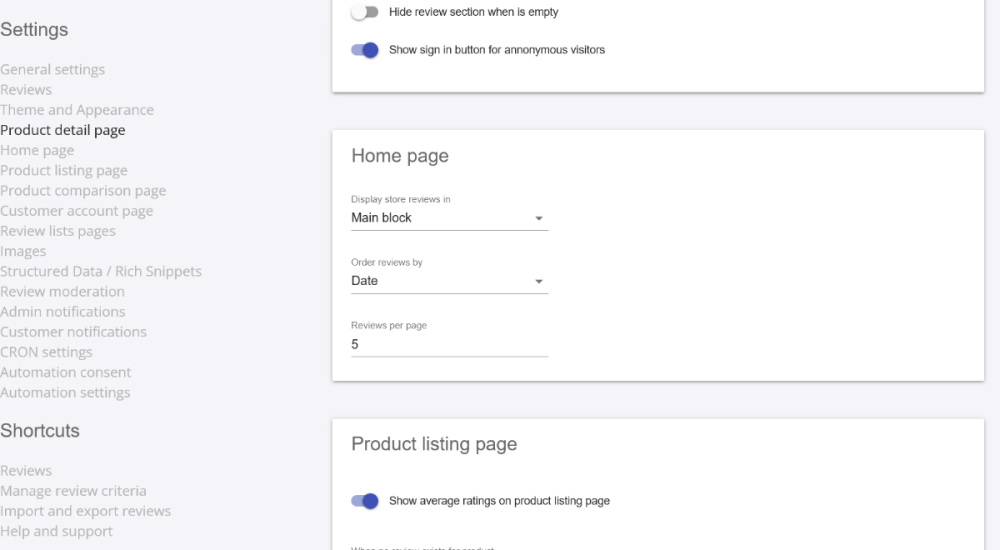Go to Structured Data / Rich Snippets
The width and height of the screenshot is (1000, 550).
[101, 271]
